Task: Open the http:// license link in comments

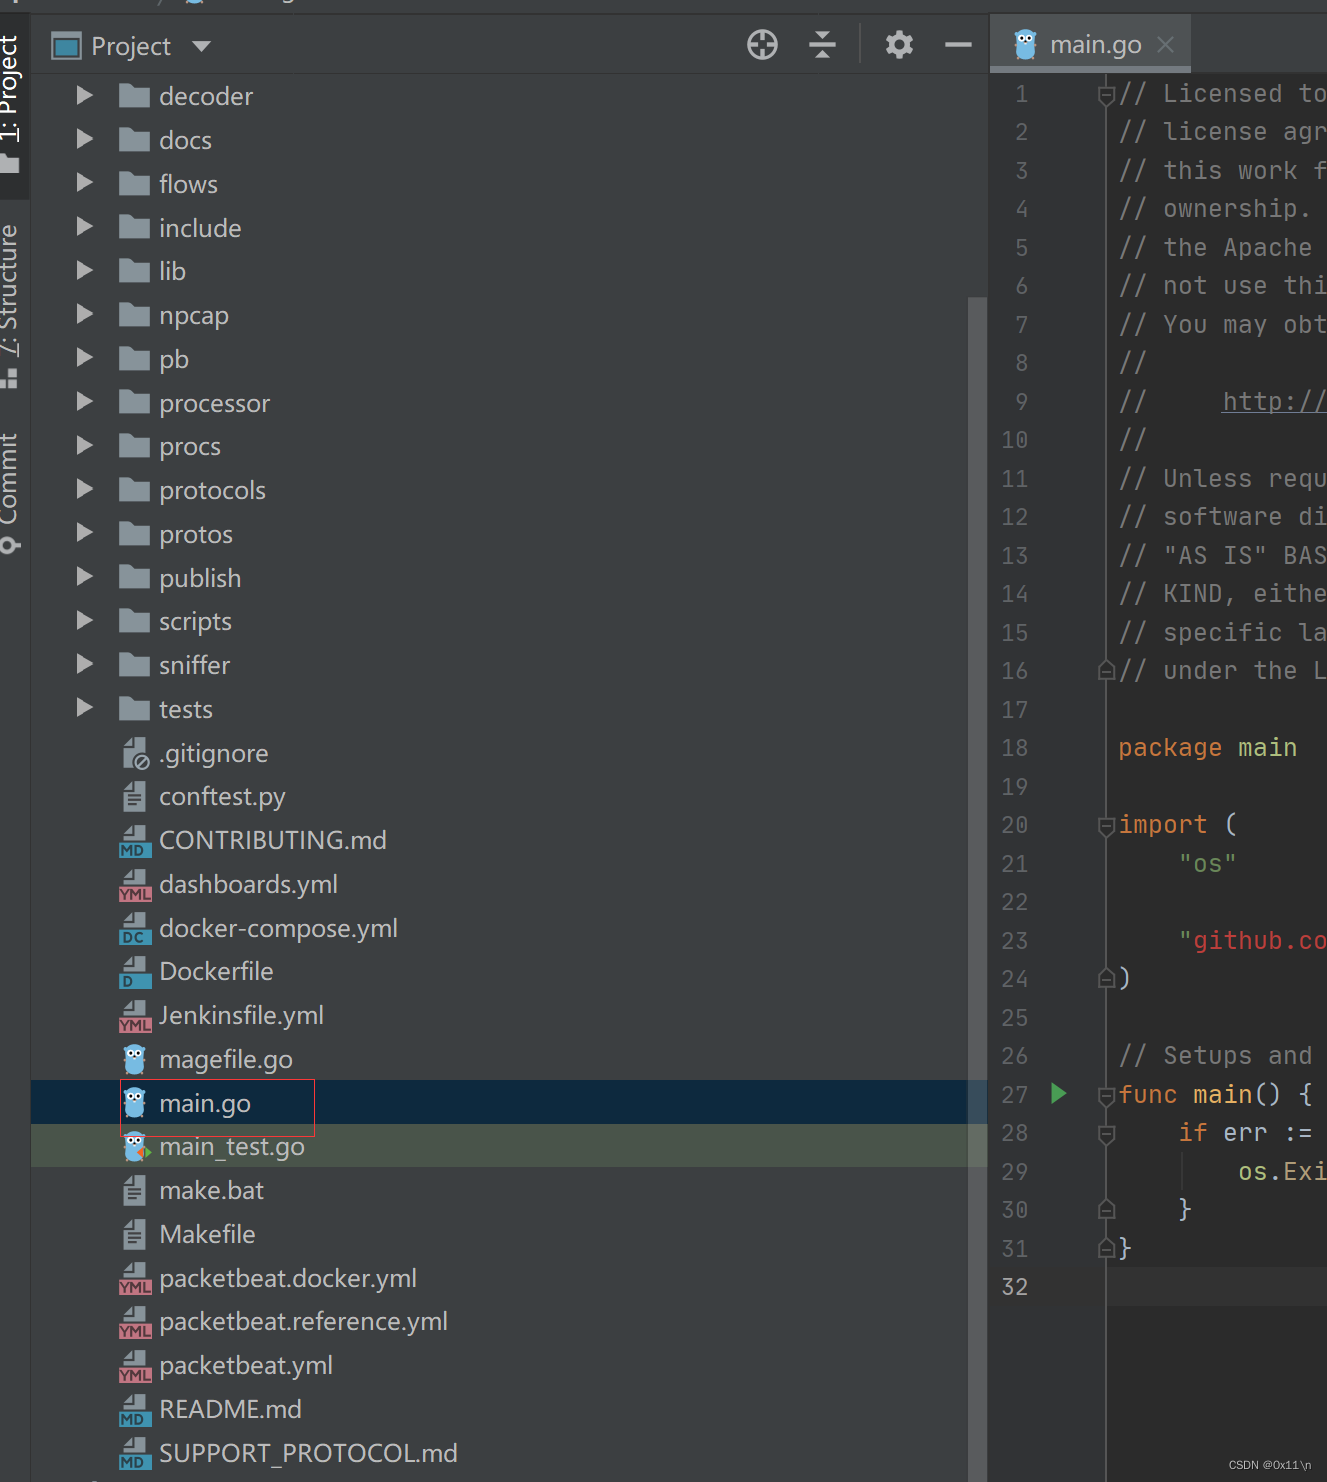Action: tap(1272, 400)
